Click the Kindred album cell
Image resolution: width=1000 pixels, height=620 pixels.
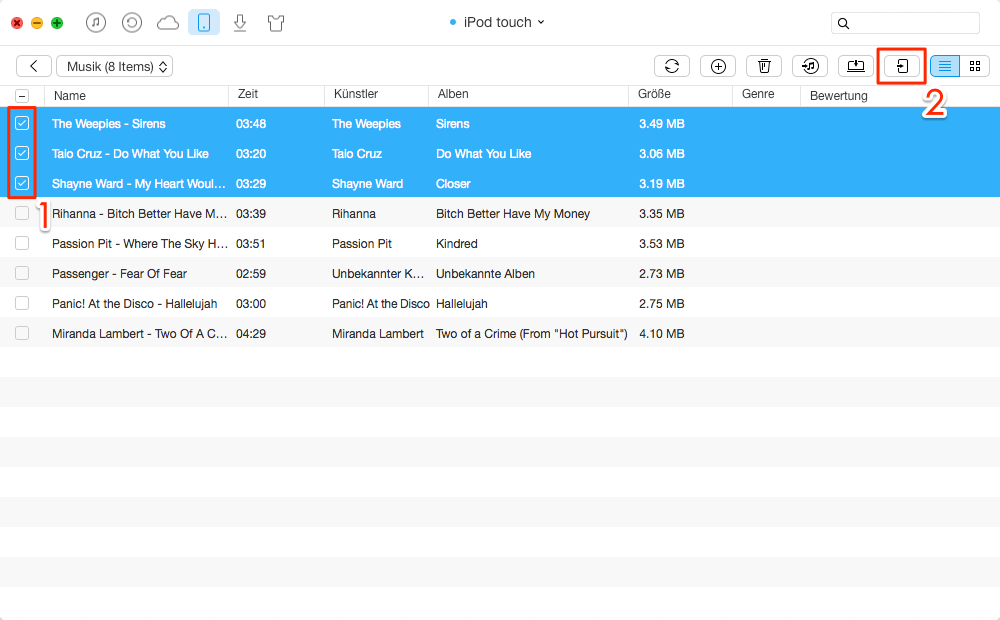(457, 244)
